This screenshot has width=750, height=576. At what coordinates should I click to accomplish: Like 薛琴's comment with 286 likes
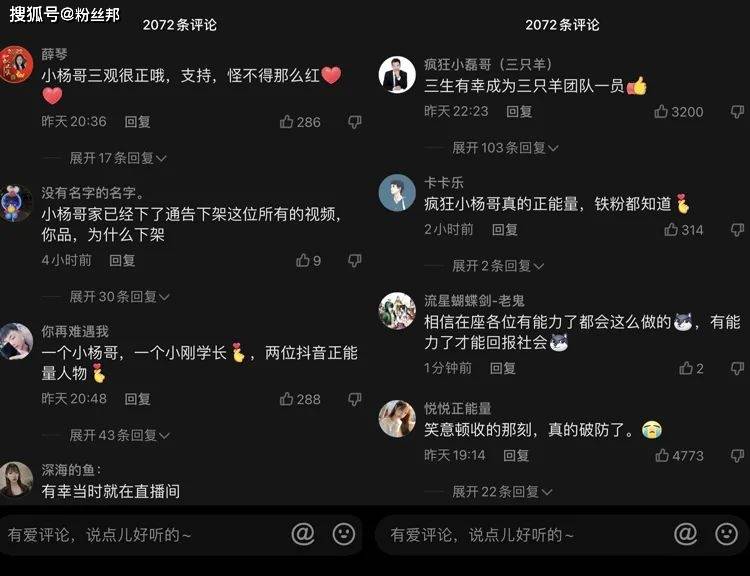[286, 122]
